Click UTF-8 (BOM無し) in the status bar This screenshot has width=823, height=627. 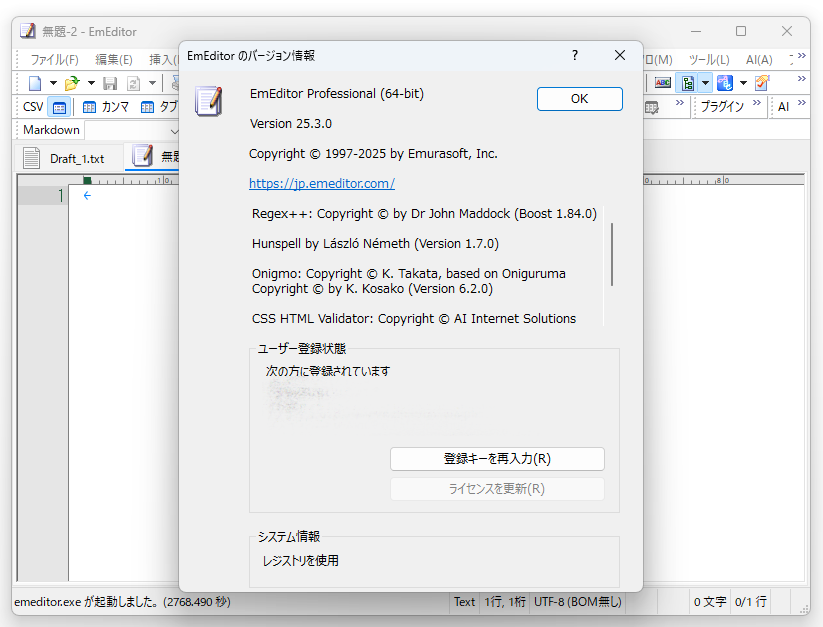click(x=575, y=601)
